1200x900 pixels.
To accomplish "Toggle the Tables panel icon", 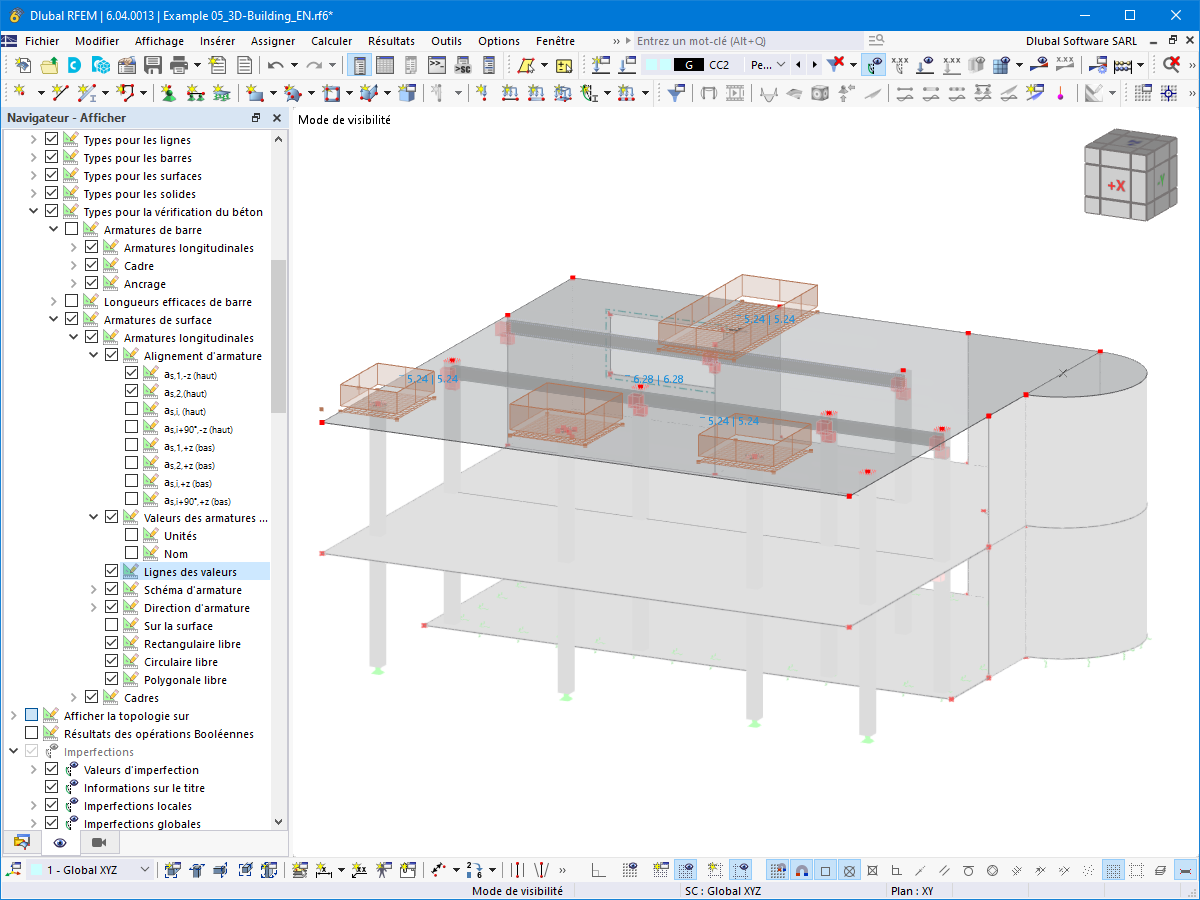I will 384,65.
